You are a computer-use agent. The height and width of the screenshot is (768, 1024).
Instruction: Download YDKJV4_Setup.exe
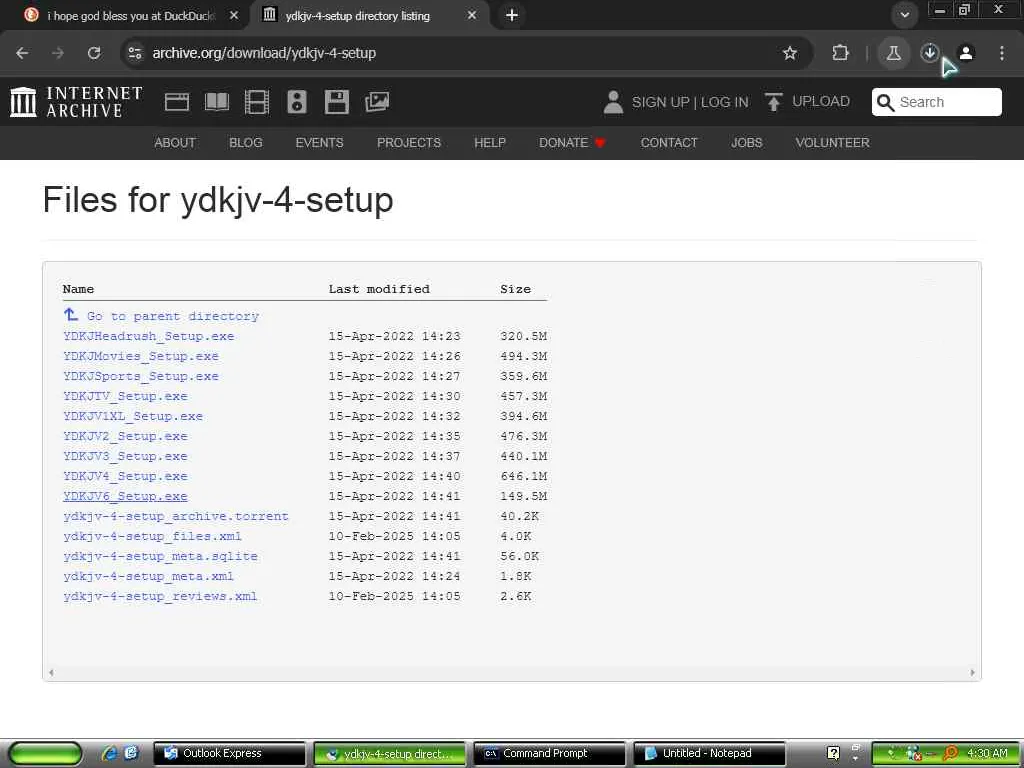point(125,476)
